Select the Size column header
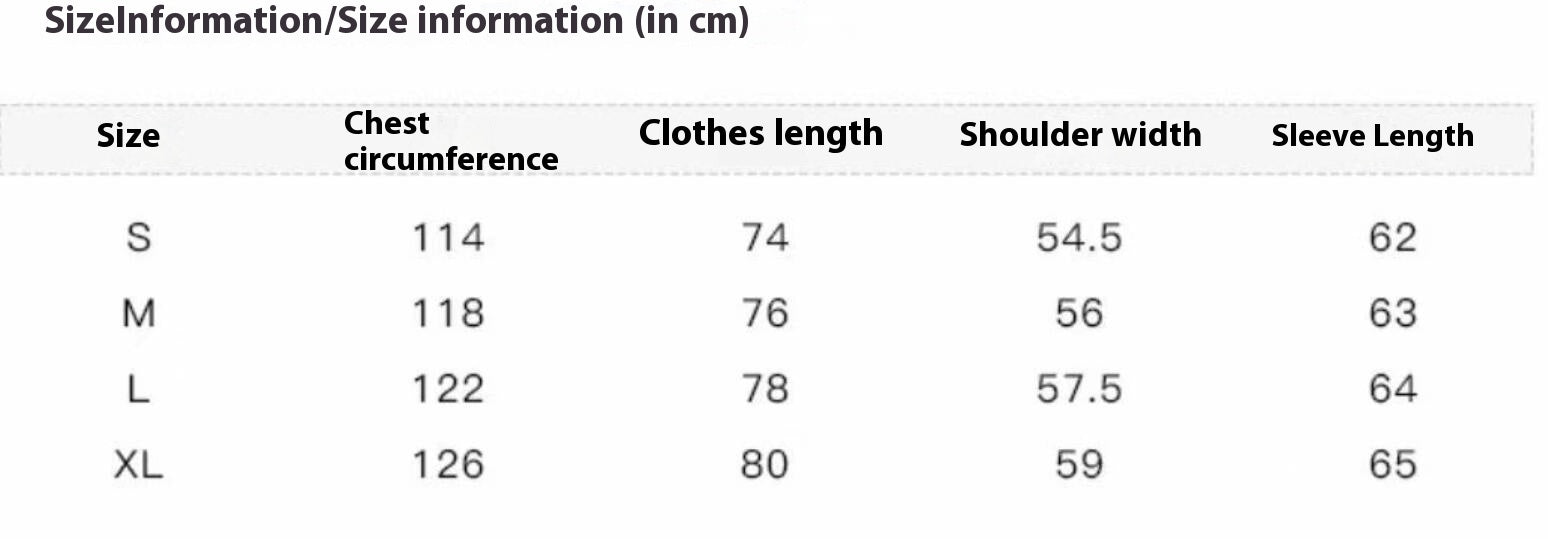The image size is (1548, 539). point(128,136)
